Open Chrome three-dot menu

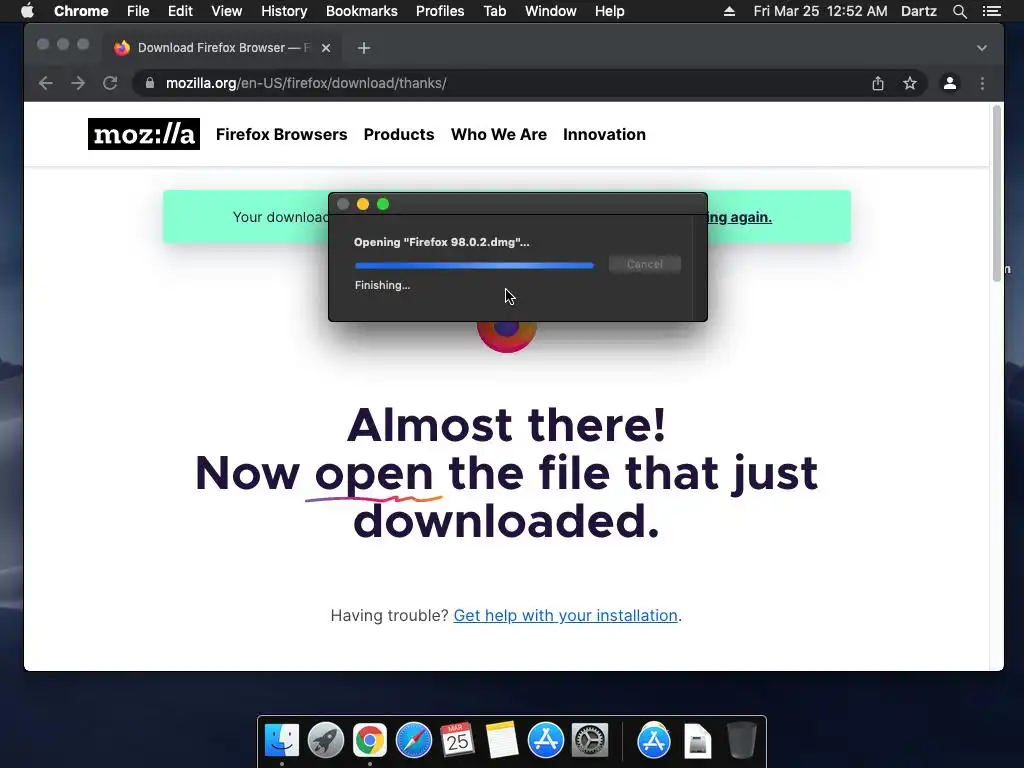(982, 83)
